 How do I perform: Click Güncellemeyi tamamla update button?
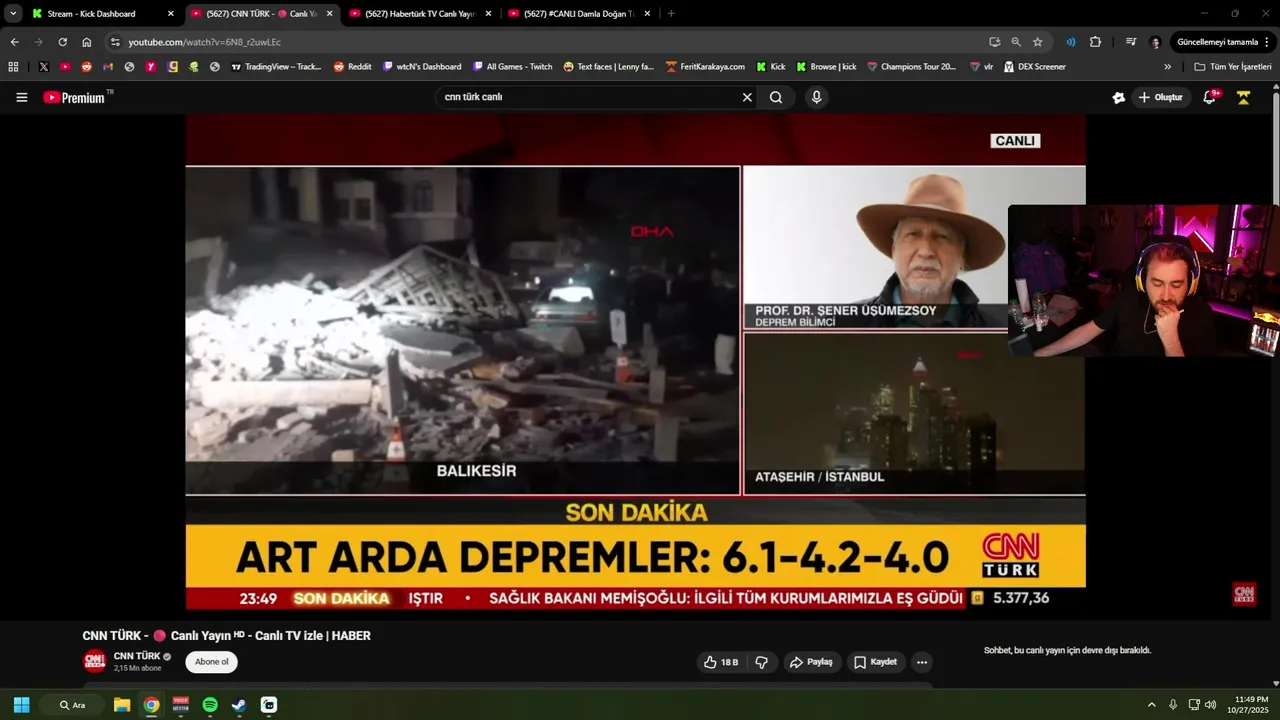pyautogui.click(x=1224, y=42)
